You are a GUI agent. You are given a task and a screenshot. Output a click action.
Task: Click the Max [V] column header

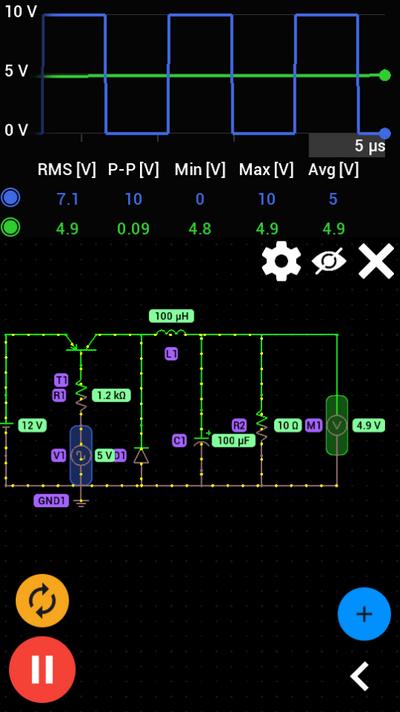coord(267,169)
